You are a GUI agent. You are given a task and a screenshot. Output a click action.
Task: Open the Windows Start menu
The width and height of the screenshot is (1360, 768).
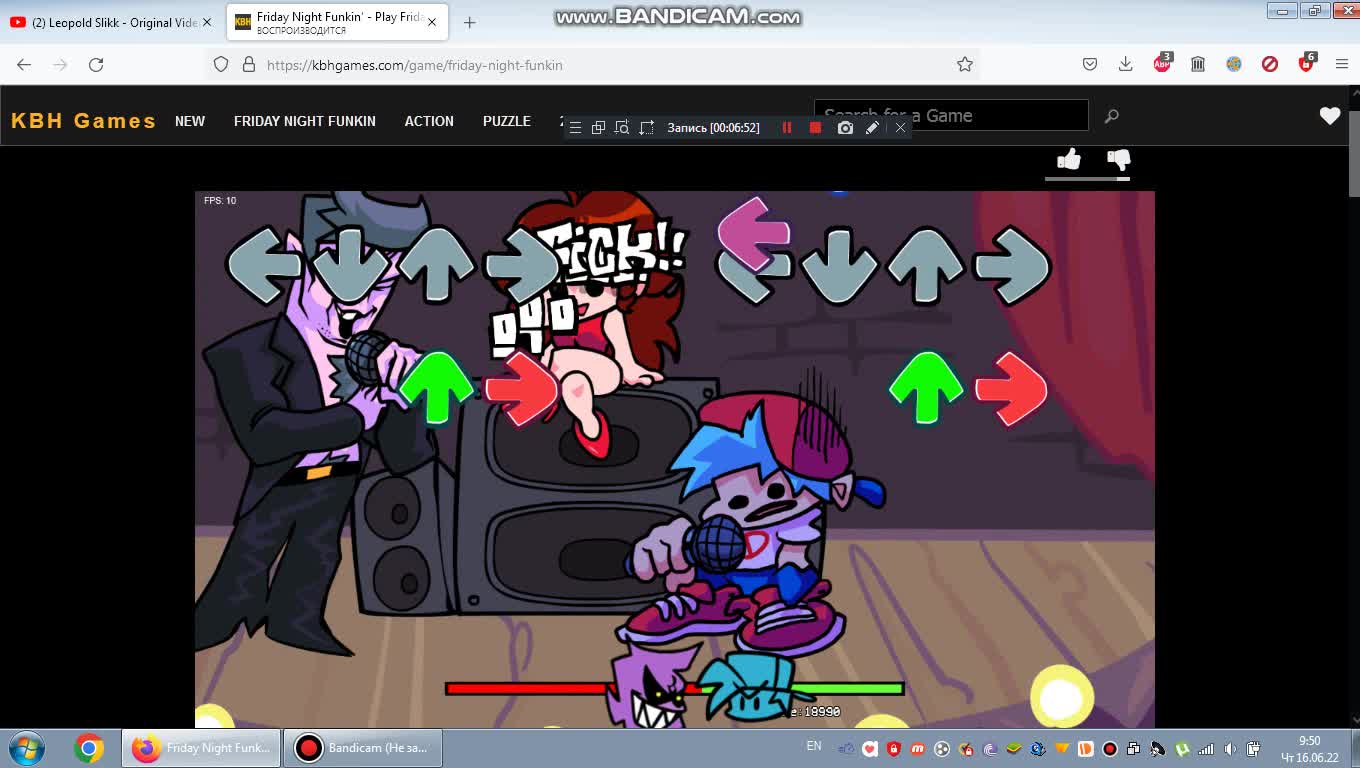point(27,748)
